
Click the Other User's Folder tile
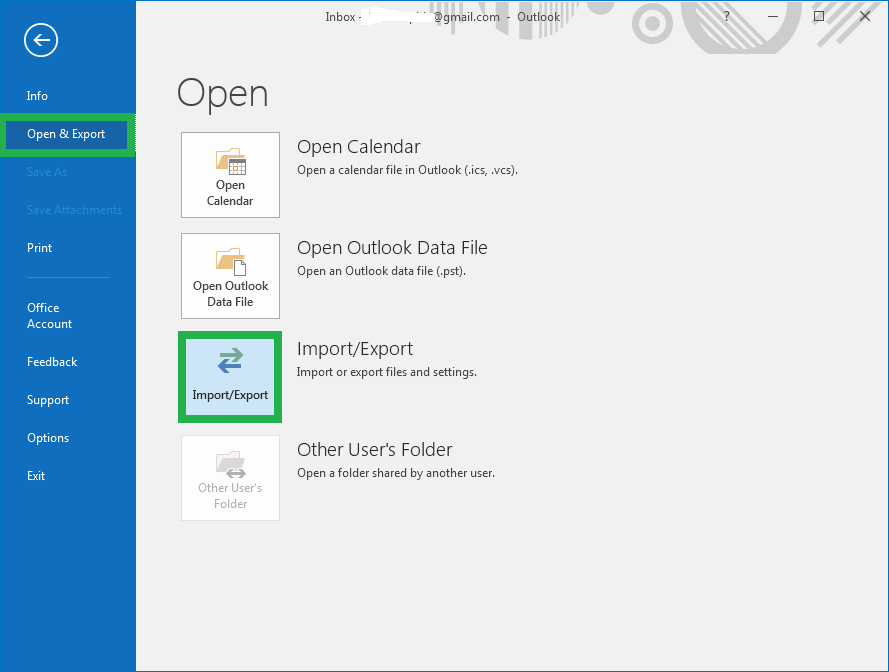coord(230,477)
